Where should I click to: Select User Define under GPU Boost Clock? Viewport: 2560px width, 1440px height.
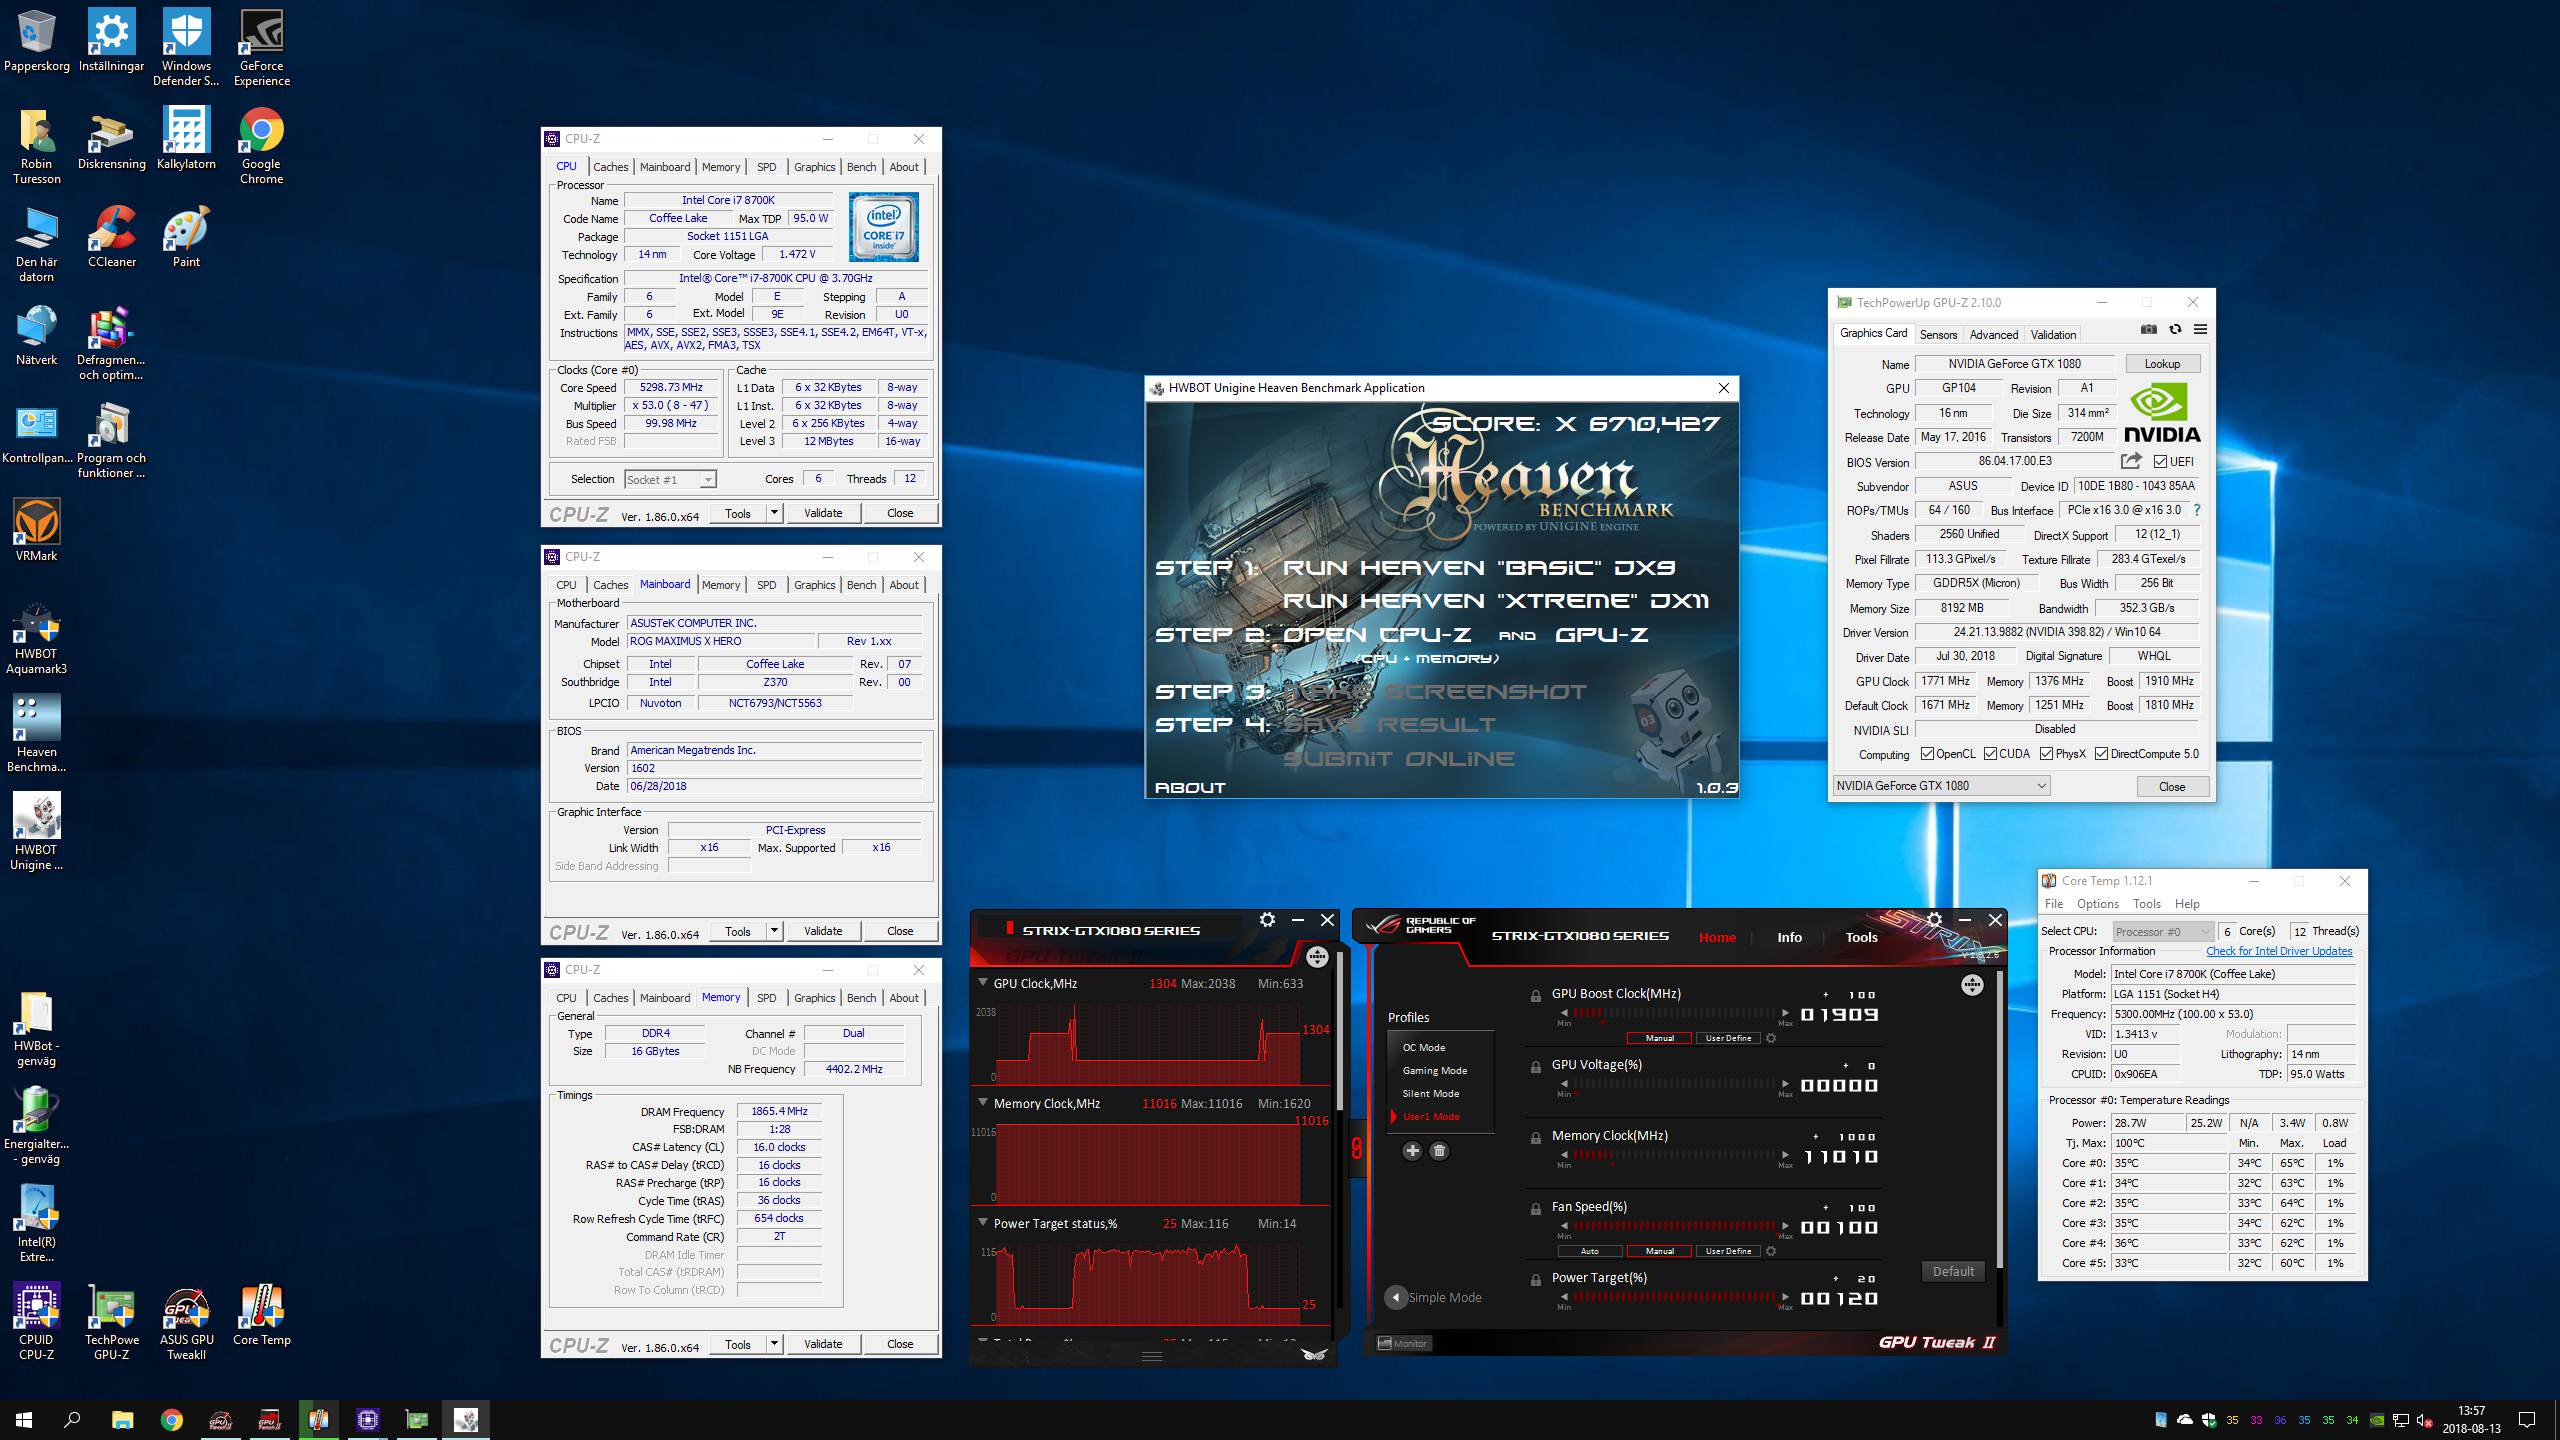(1728, 1038)
